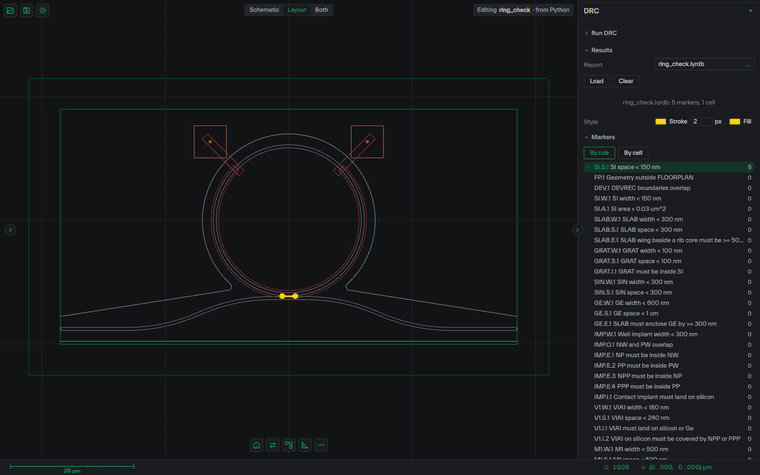Viewport: 760px width, 475px height.
Task: Open the Stroke color swatch
Action: (660, 122)
